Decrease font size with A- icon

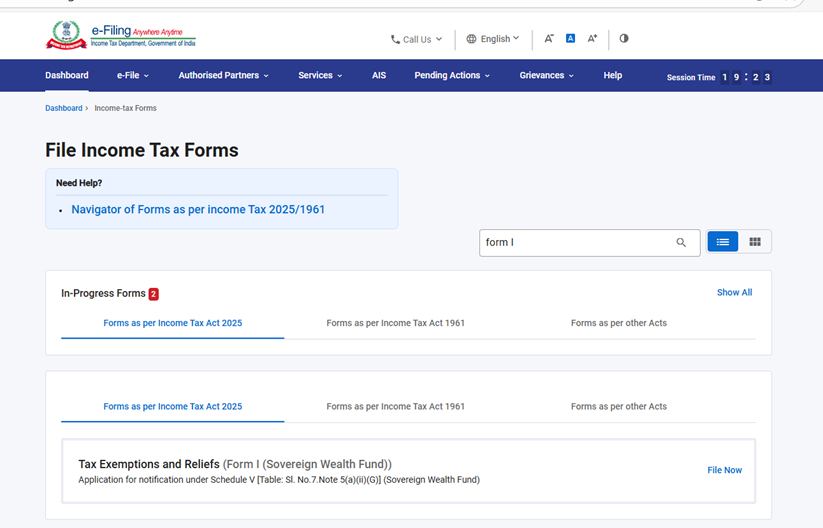click(549, 39)
